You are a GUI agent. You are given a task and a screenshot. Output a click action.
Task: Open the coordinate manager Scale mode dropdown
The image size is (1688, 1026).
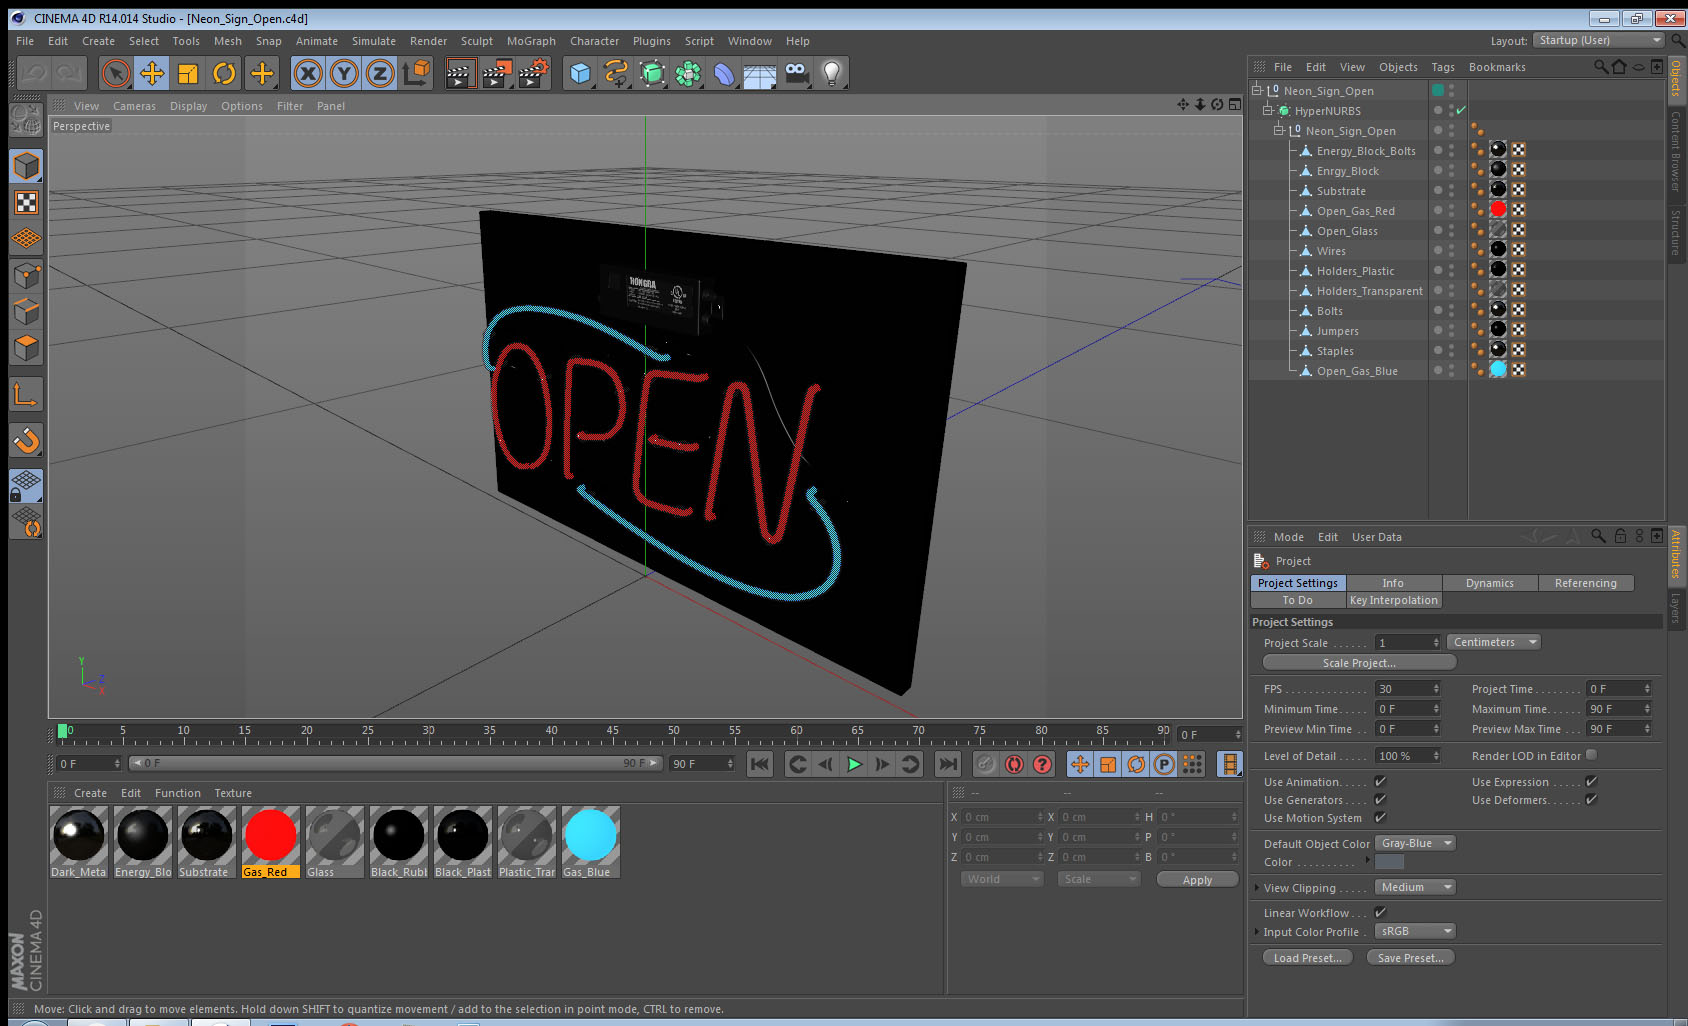1099,879
